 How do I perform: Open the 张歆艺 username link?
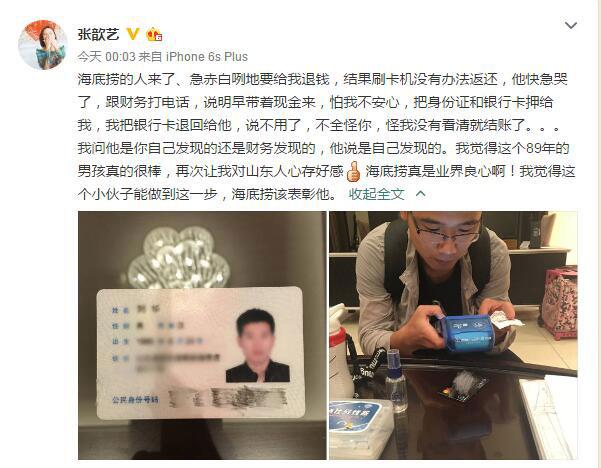(98, 34)
